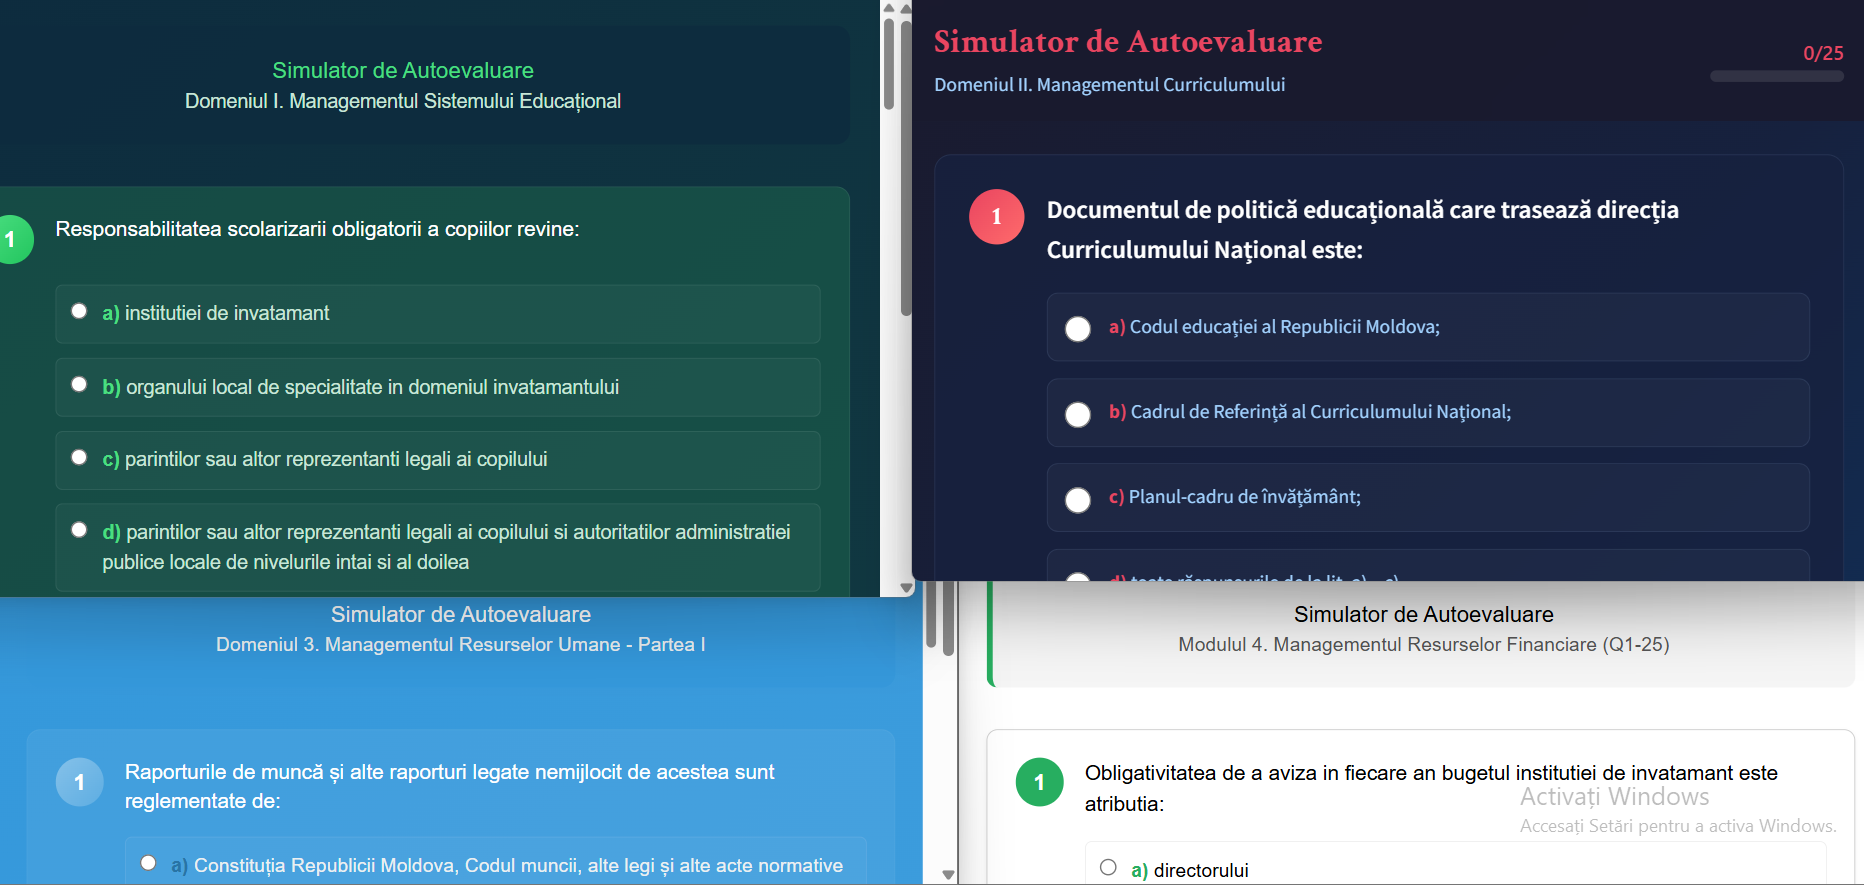The image size is (1864, 885).
Task: Click scroll down arrow of Domeniul 3 panel
Action: click(948, 875)
